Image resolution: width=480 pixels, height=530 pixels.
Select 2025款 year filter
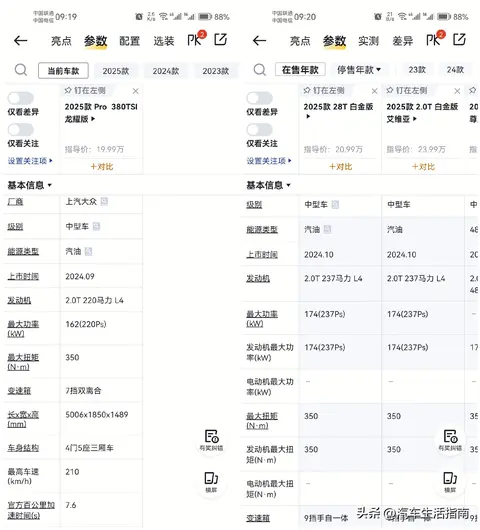tap(116, 71)
